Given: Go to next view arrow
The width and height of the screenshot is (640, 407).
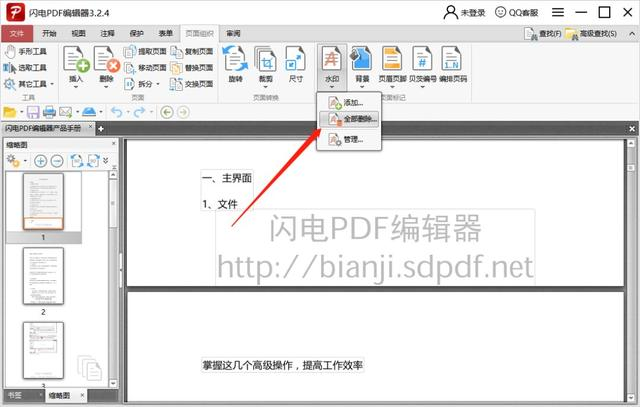Looking at the screenshot, I should [183, 112].
